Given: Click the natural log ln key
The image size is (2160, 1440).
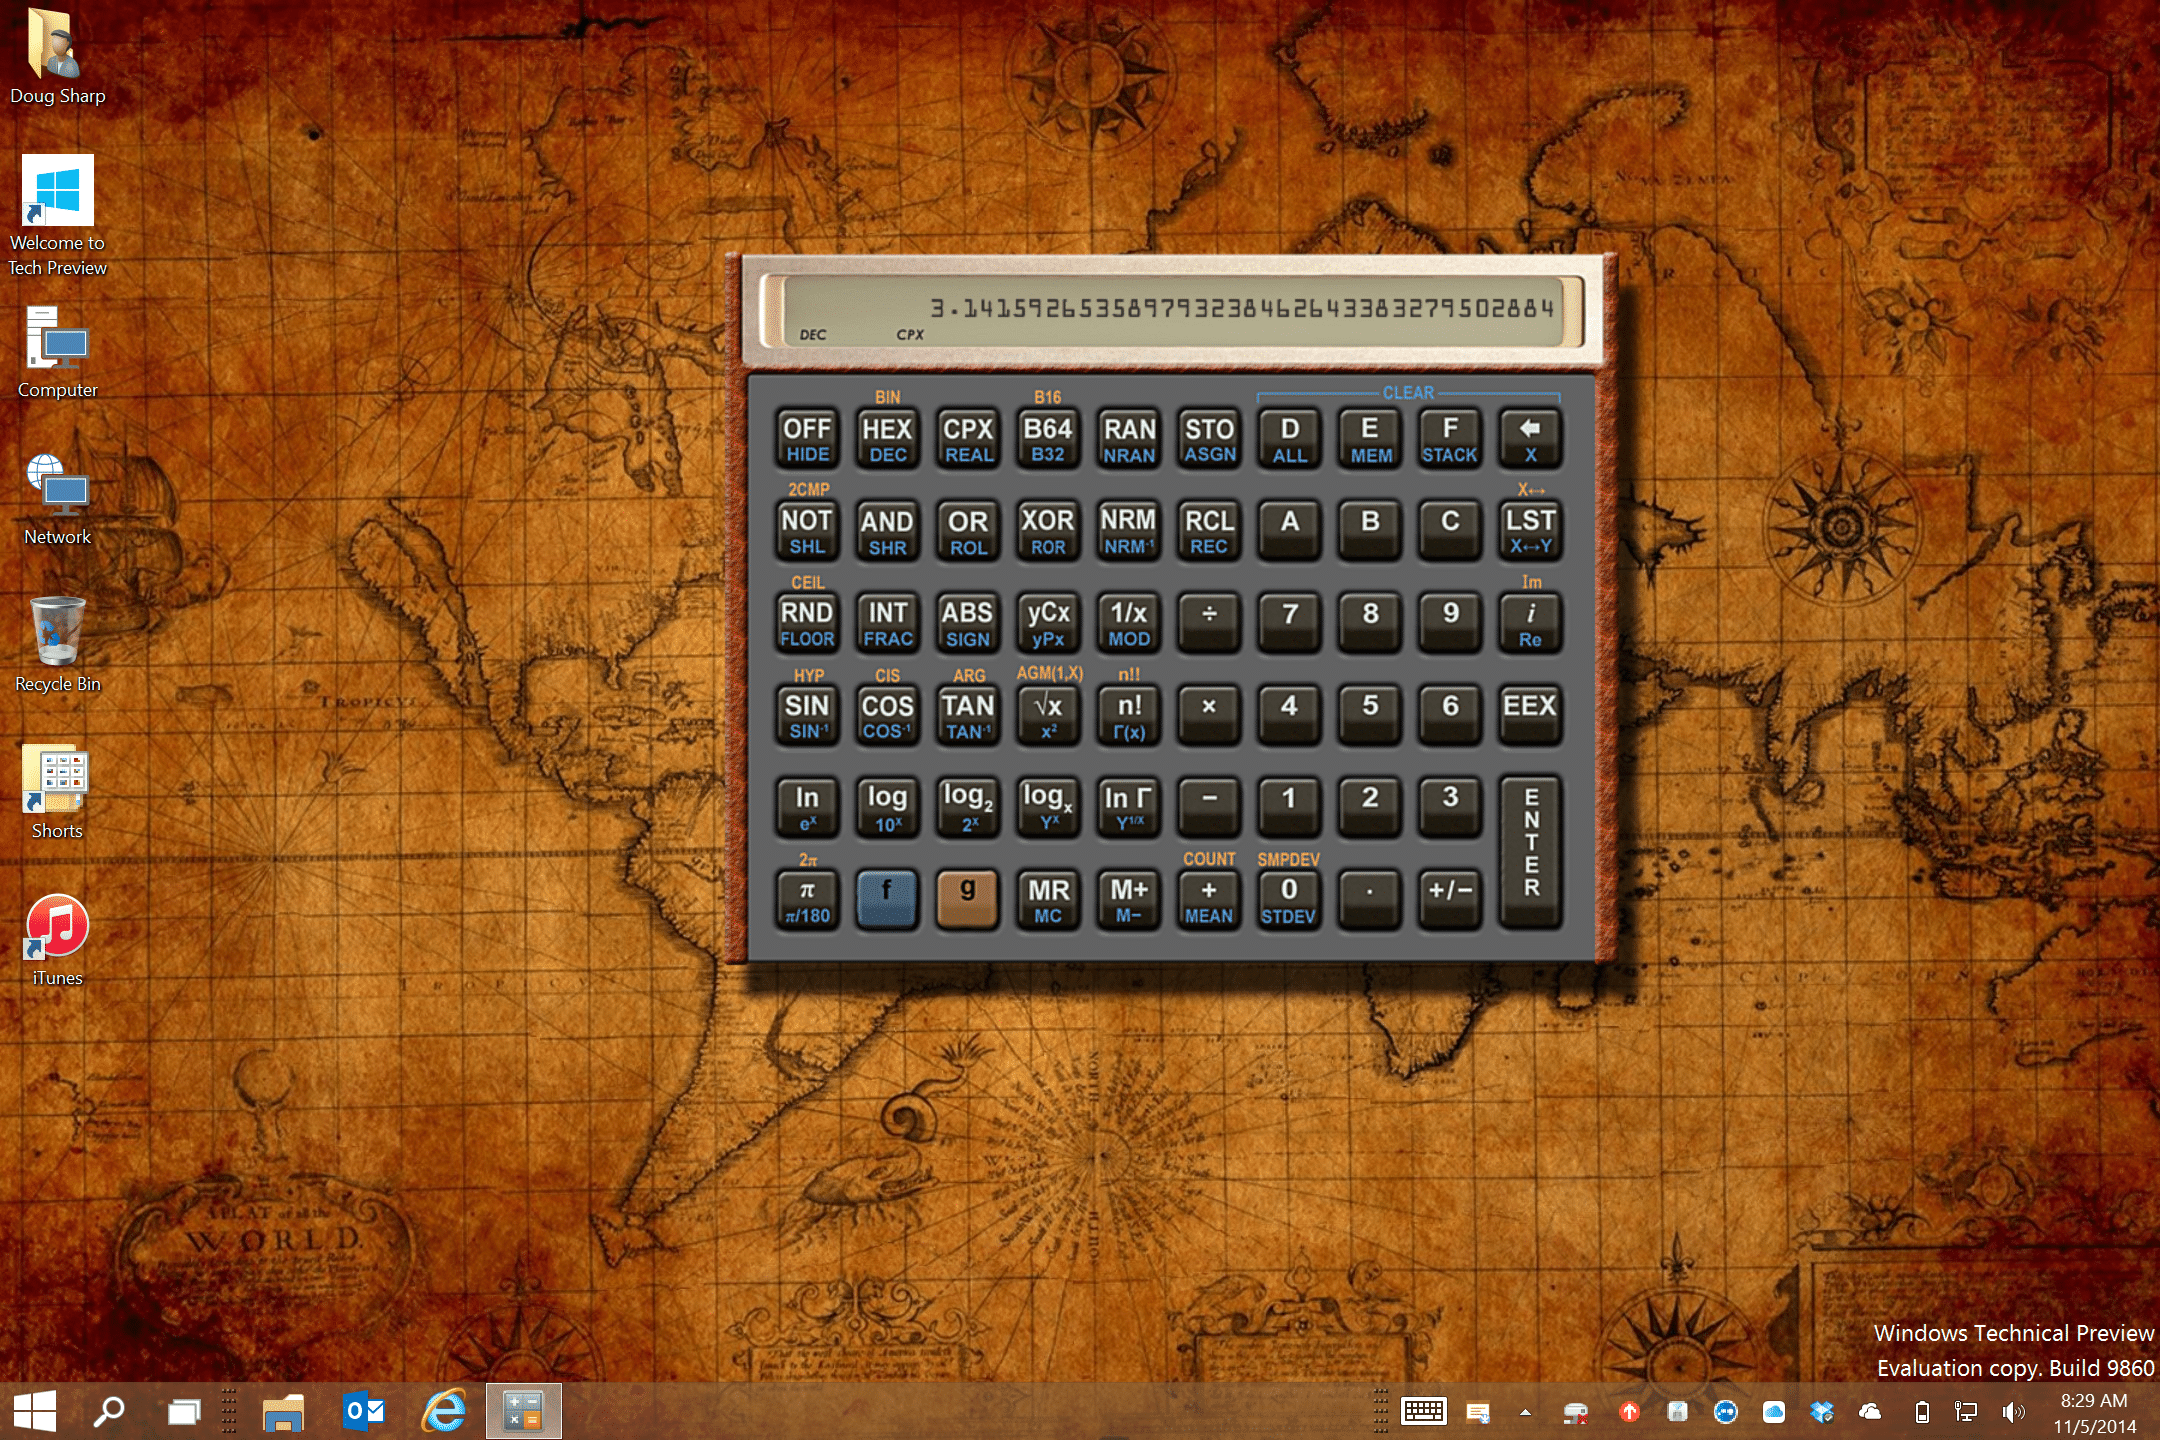Looking at the screenshot, I should click(x=807, y=808).
